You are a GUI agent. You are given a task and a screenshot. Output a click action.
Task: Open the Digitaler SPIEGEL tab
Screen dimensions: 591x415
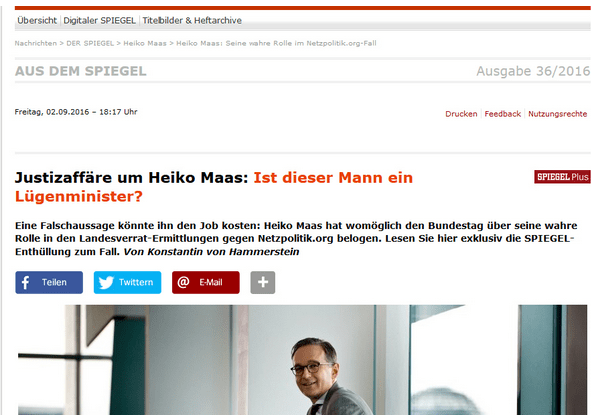click(100, 20)
